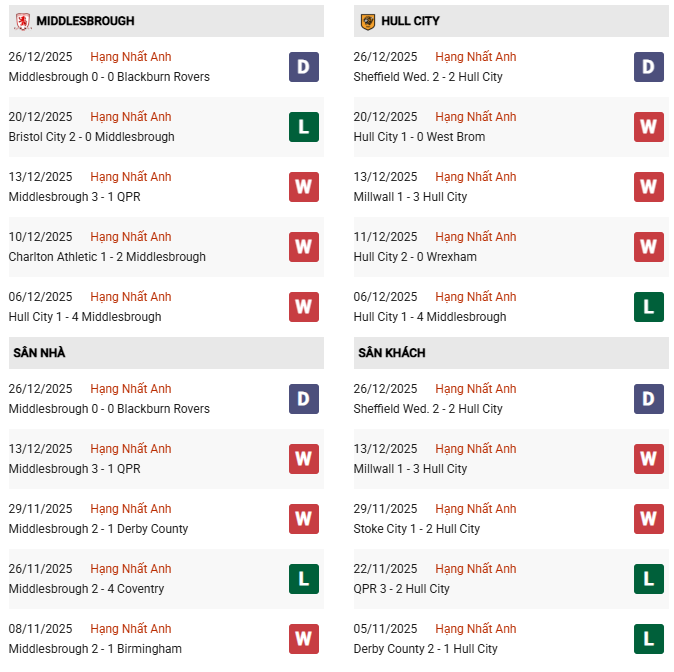Open Hạng Nhất Anh link for 11/12/2025 match
The height and width of the screenshot is (672, 674).
coord(476,237)
